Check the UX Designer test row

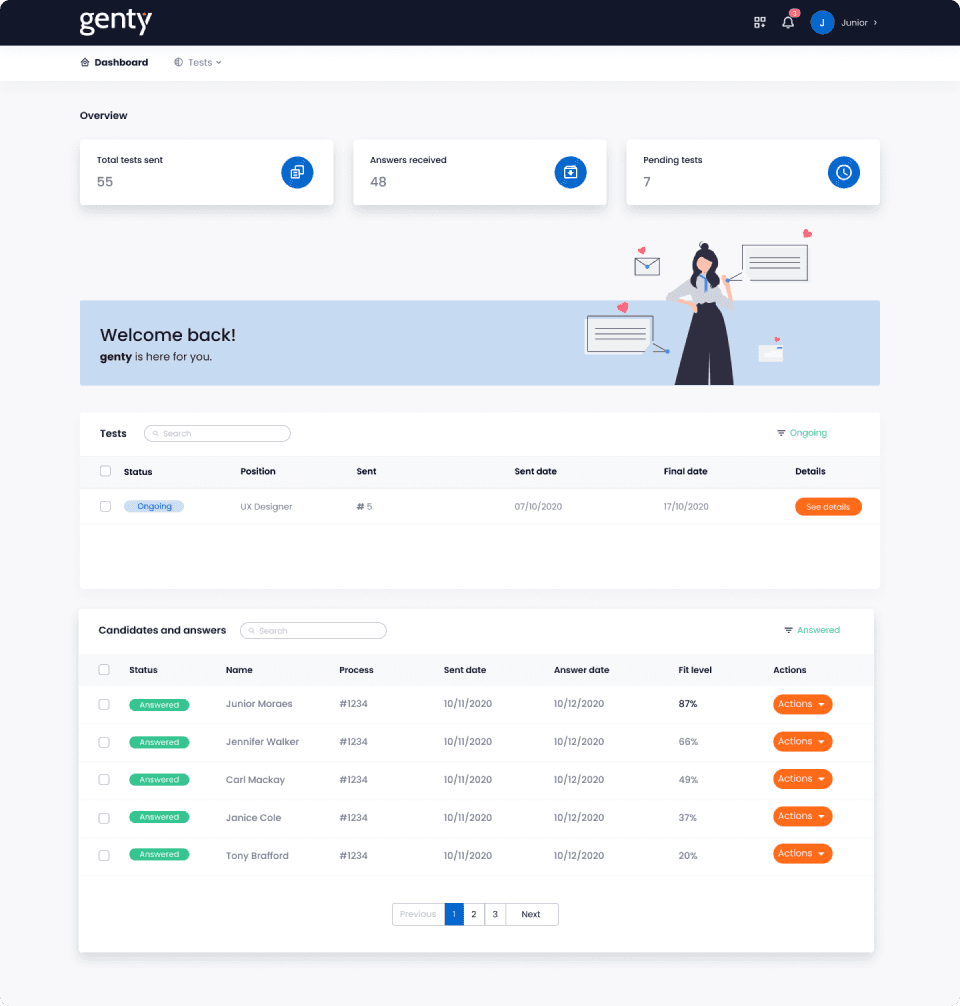(105, 506)
